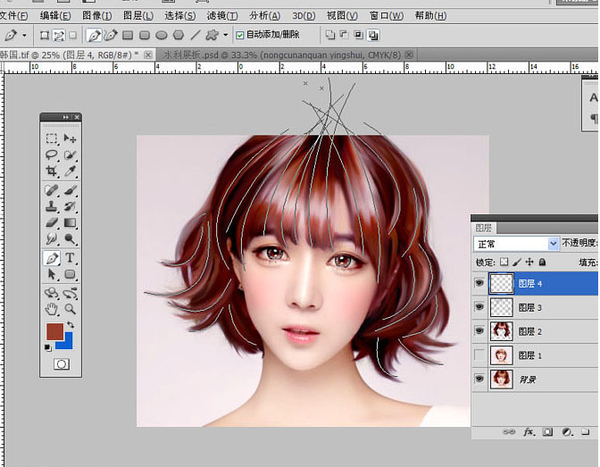Open the 滤镜(T) menu
600x467 pixels.
pos(221,16)
